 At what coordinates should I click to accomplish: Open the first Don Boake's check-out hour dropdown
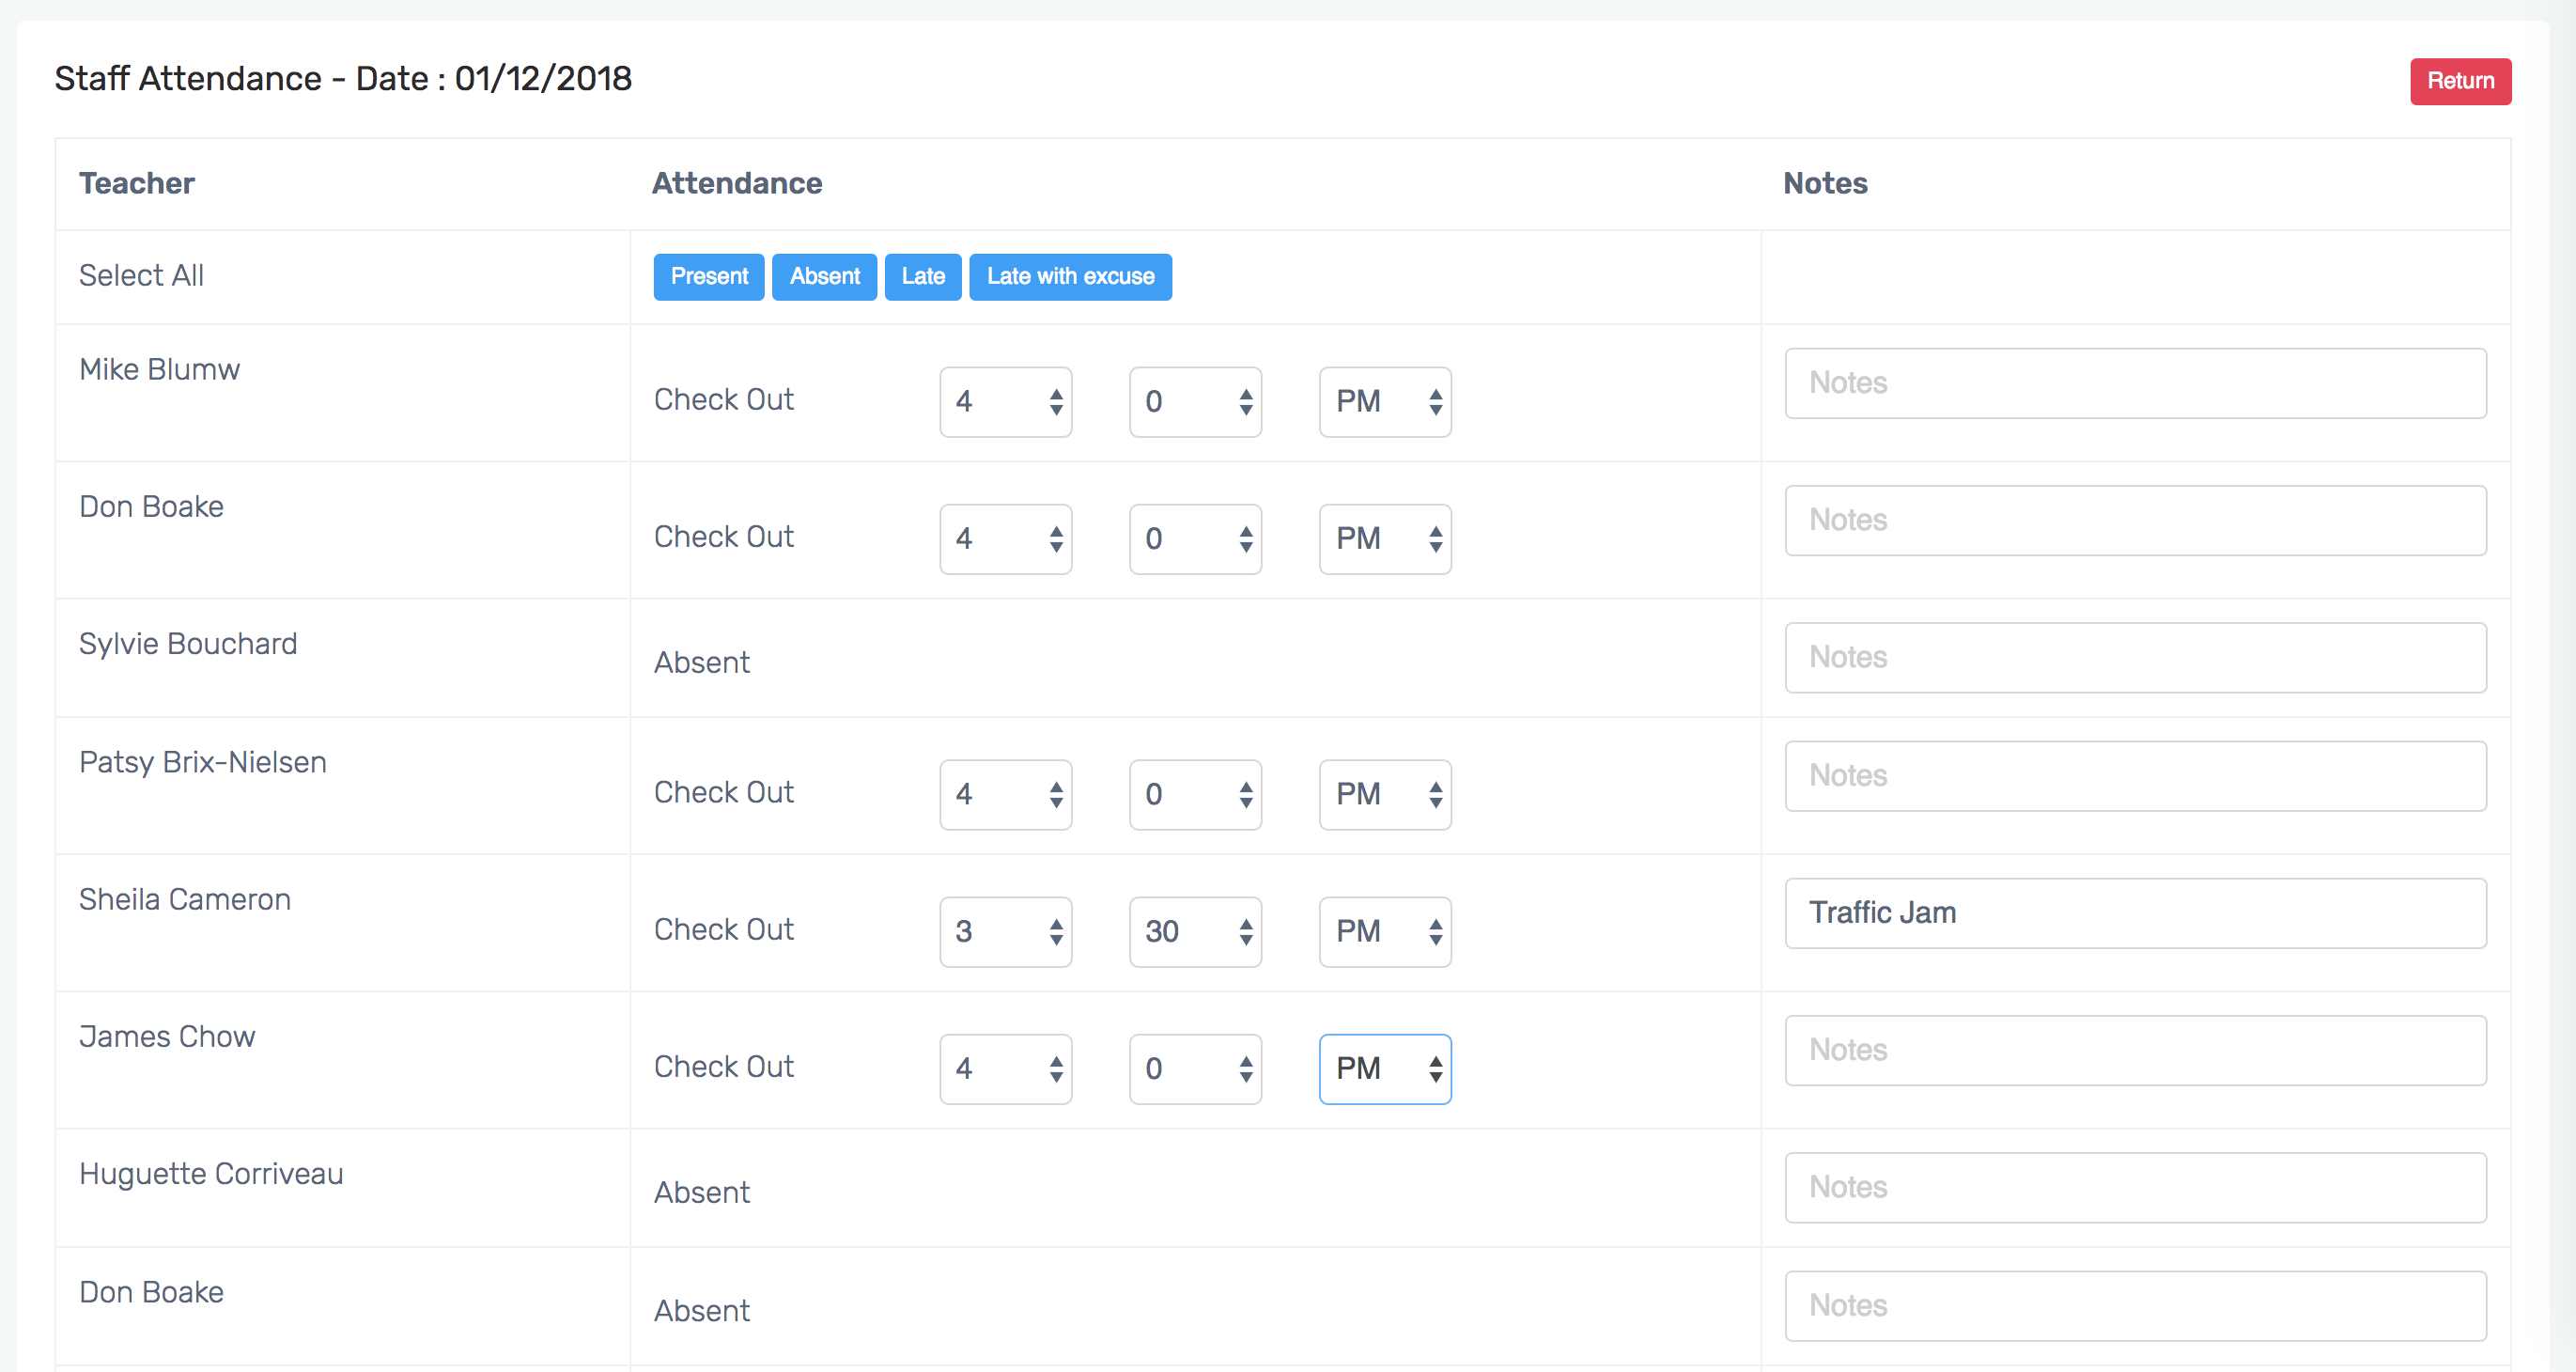(x=1005, y=539)
